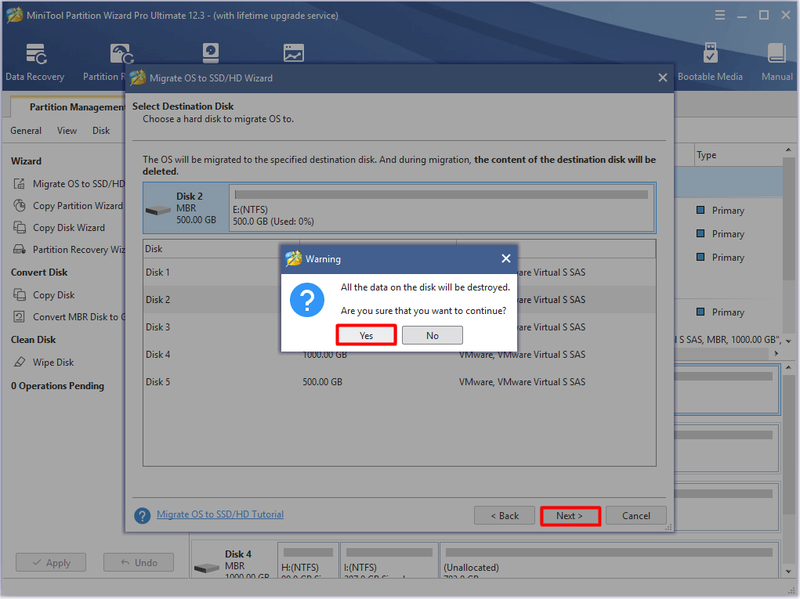Click the MiniTool app logo in title bar
The height and width of the screenshot is (599, 800).
14,15
